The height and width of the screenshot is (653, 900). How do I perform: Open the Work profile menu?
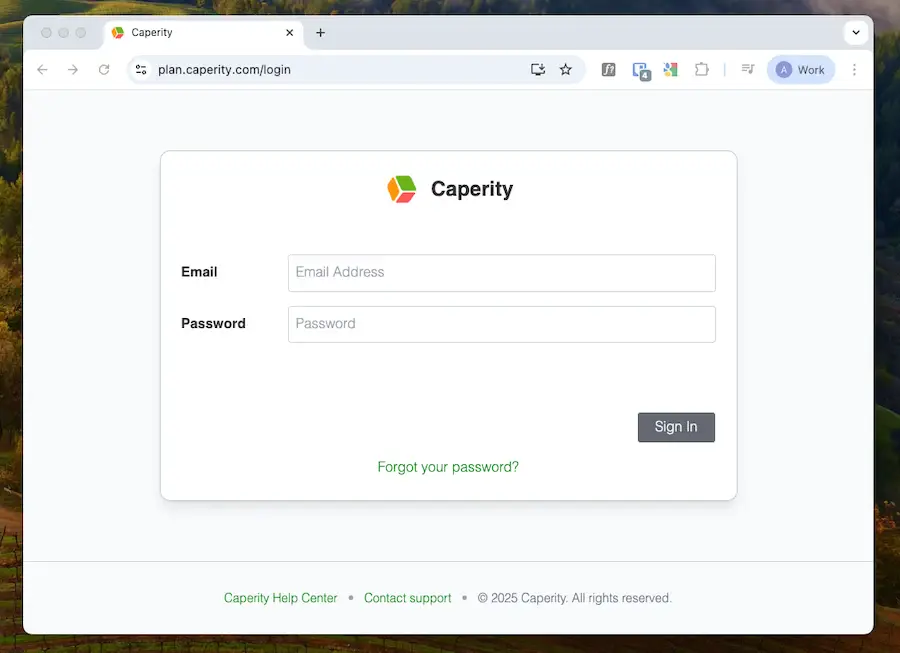pyautogui.click(x=801, y=70)
